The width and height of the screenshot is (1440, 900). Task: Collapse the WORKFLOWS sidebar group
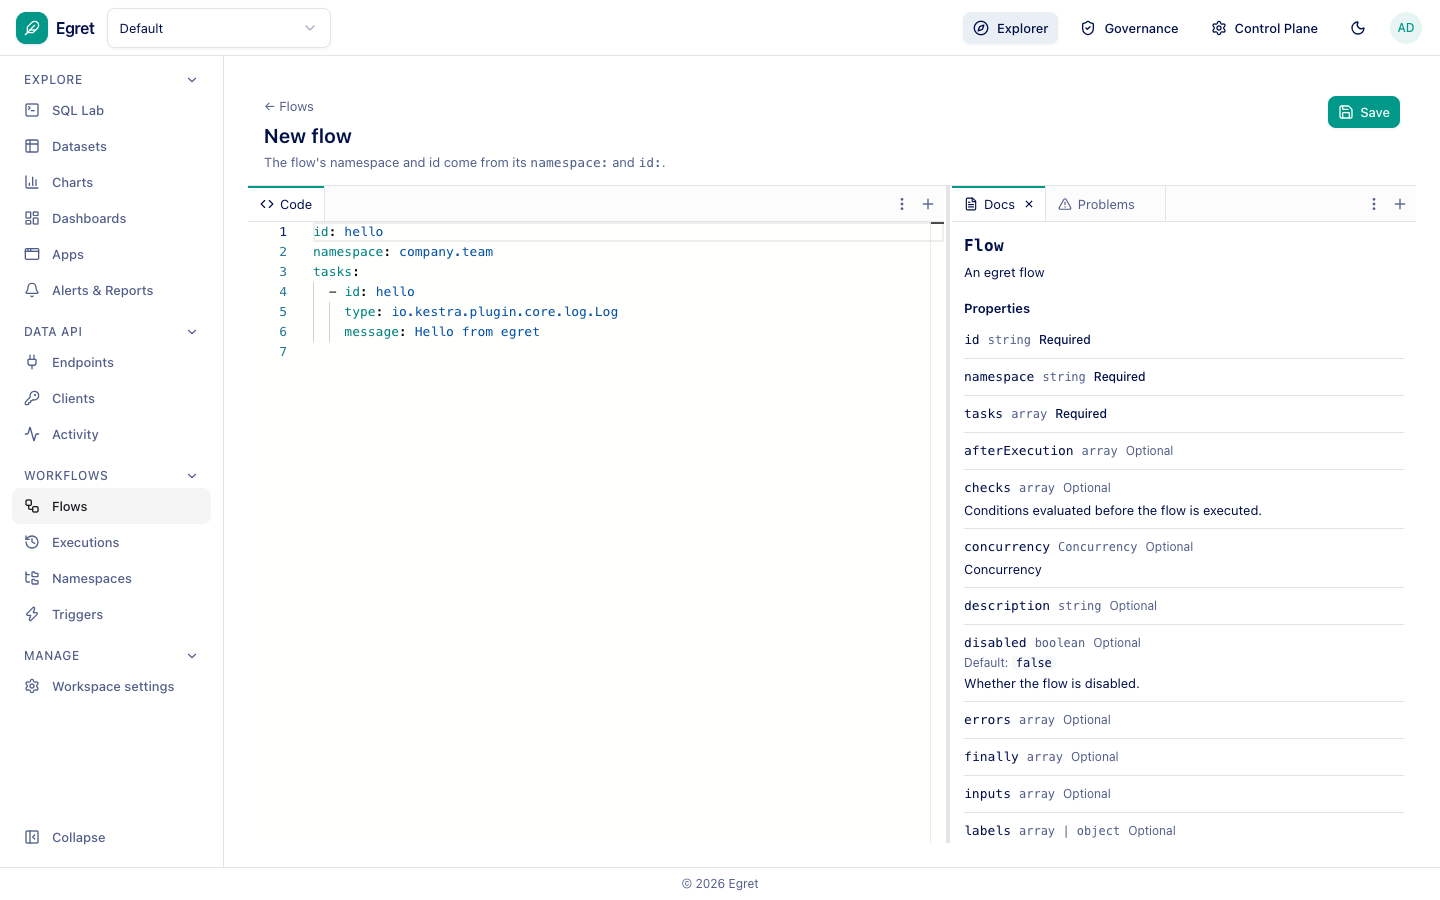[192, 476]
